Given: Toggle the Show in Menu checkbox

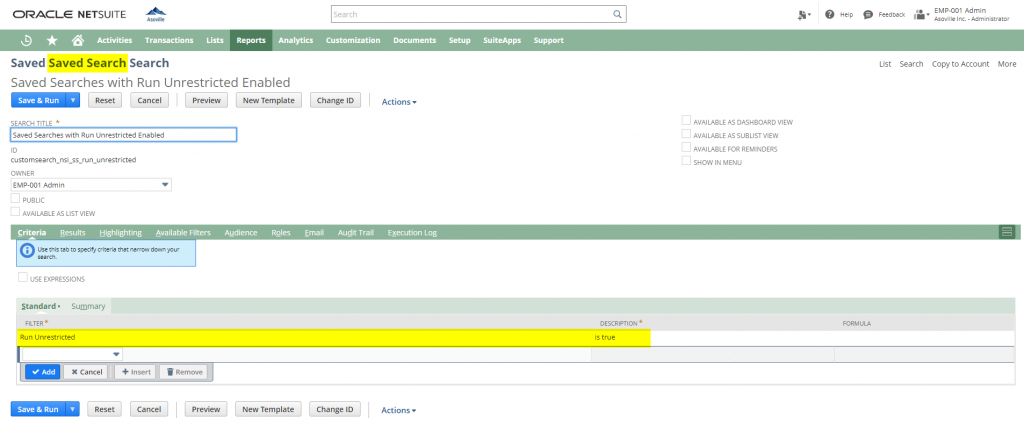Looking at the screenshot, I should (x=686, y=161).
